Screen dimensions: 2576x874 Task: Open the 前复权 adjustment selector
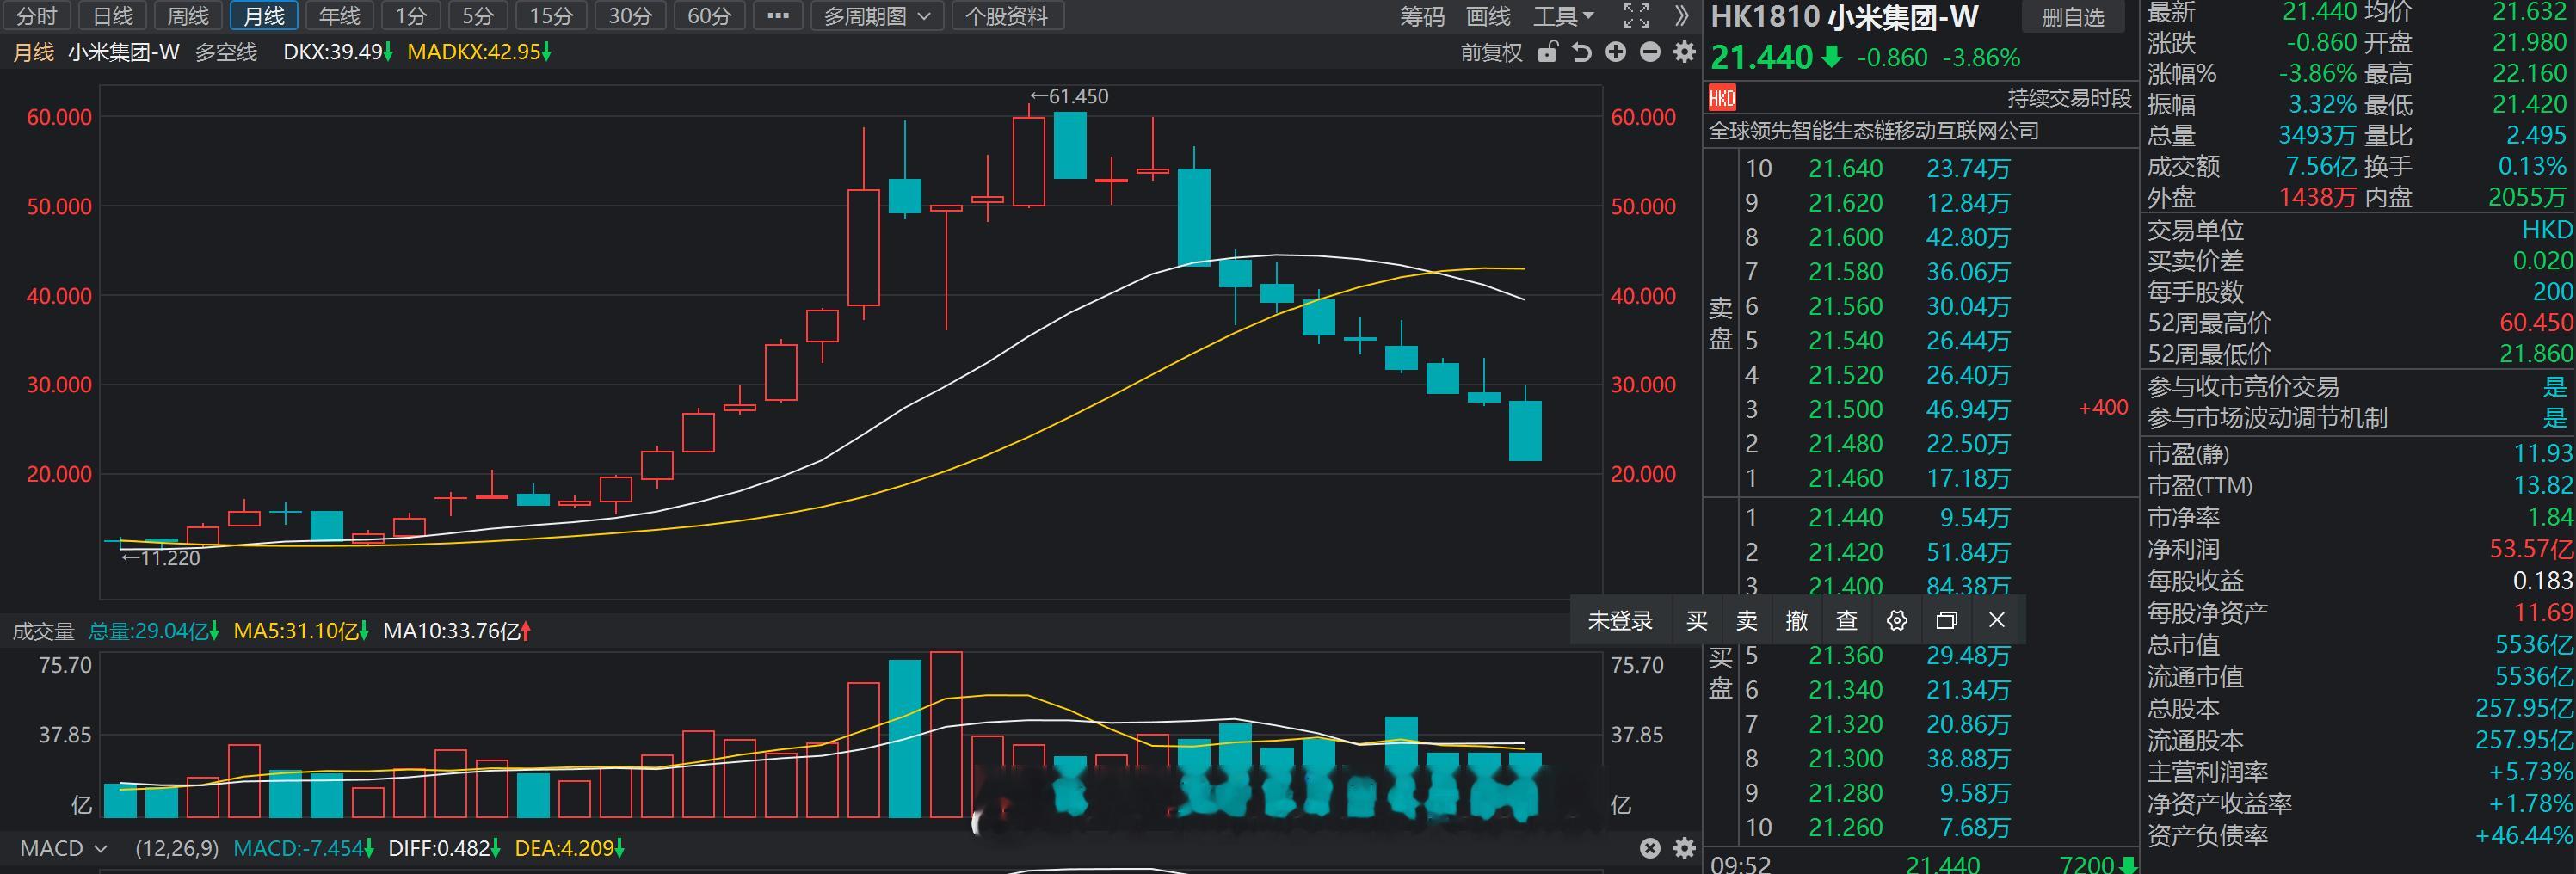tap(1491, 52)
